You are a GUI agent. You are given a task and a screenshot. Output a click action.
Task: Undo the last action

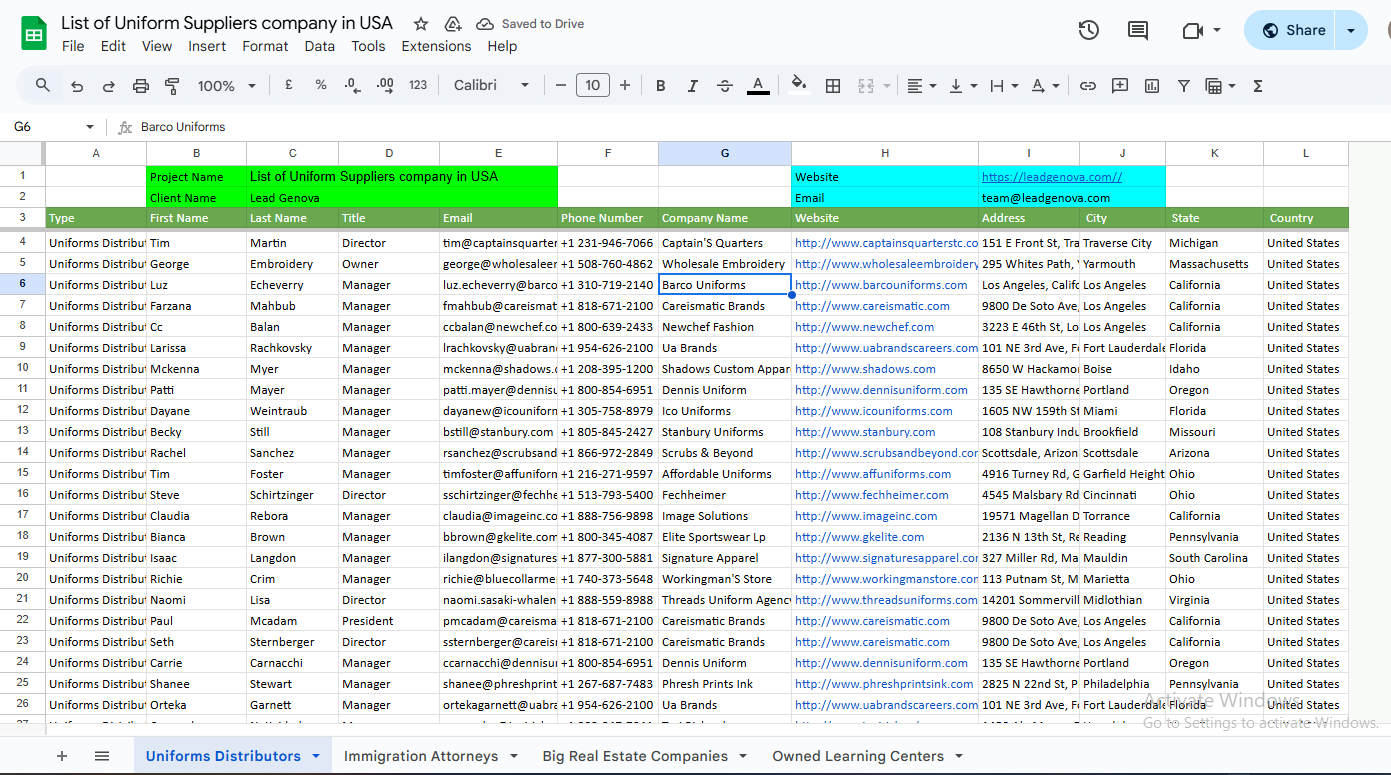point(77,86)
